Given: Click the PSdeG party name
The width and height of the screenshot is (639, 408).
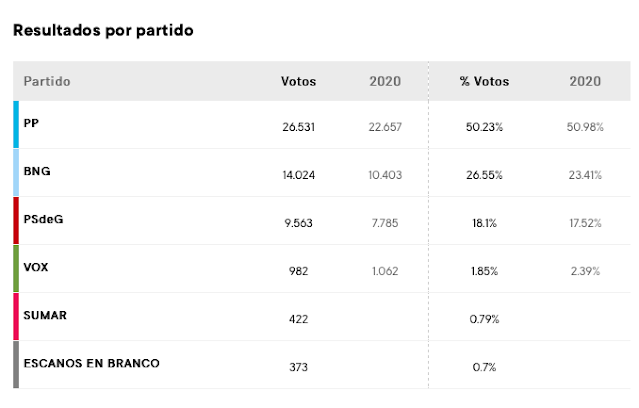Looking at the screenshot, I should pyautogui.click(x=43, y=219).
